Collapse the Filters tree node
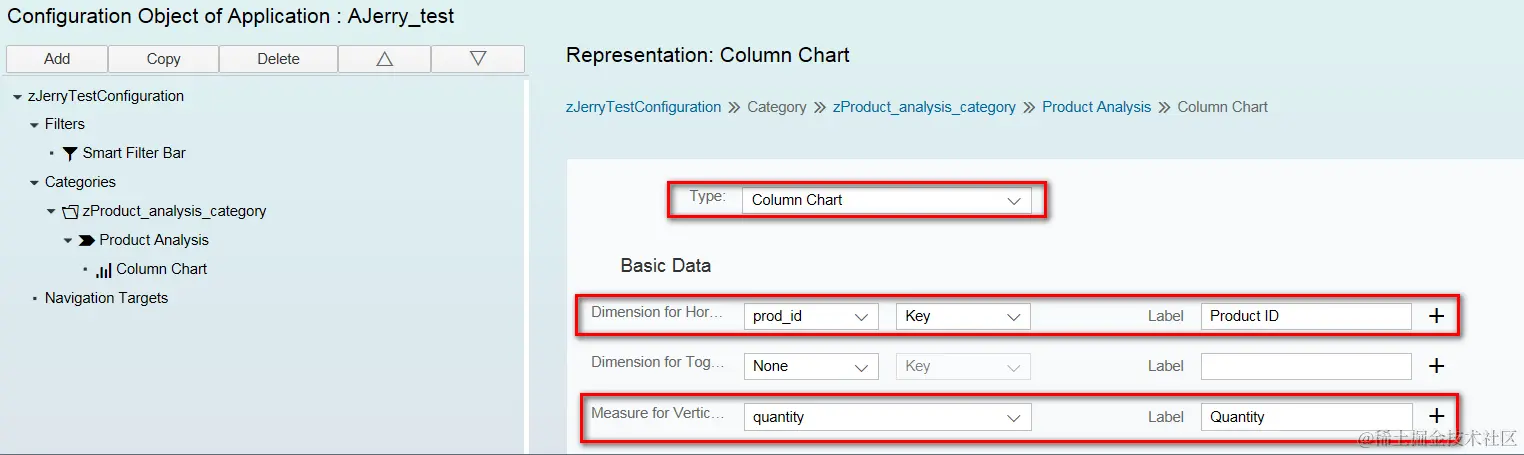 point(35,125)
